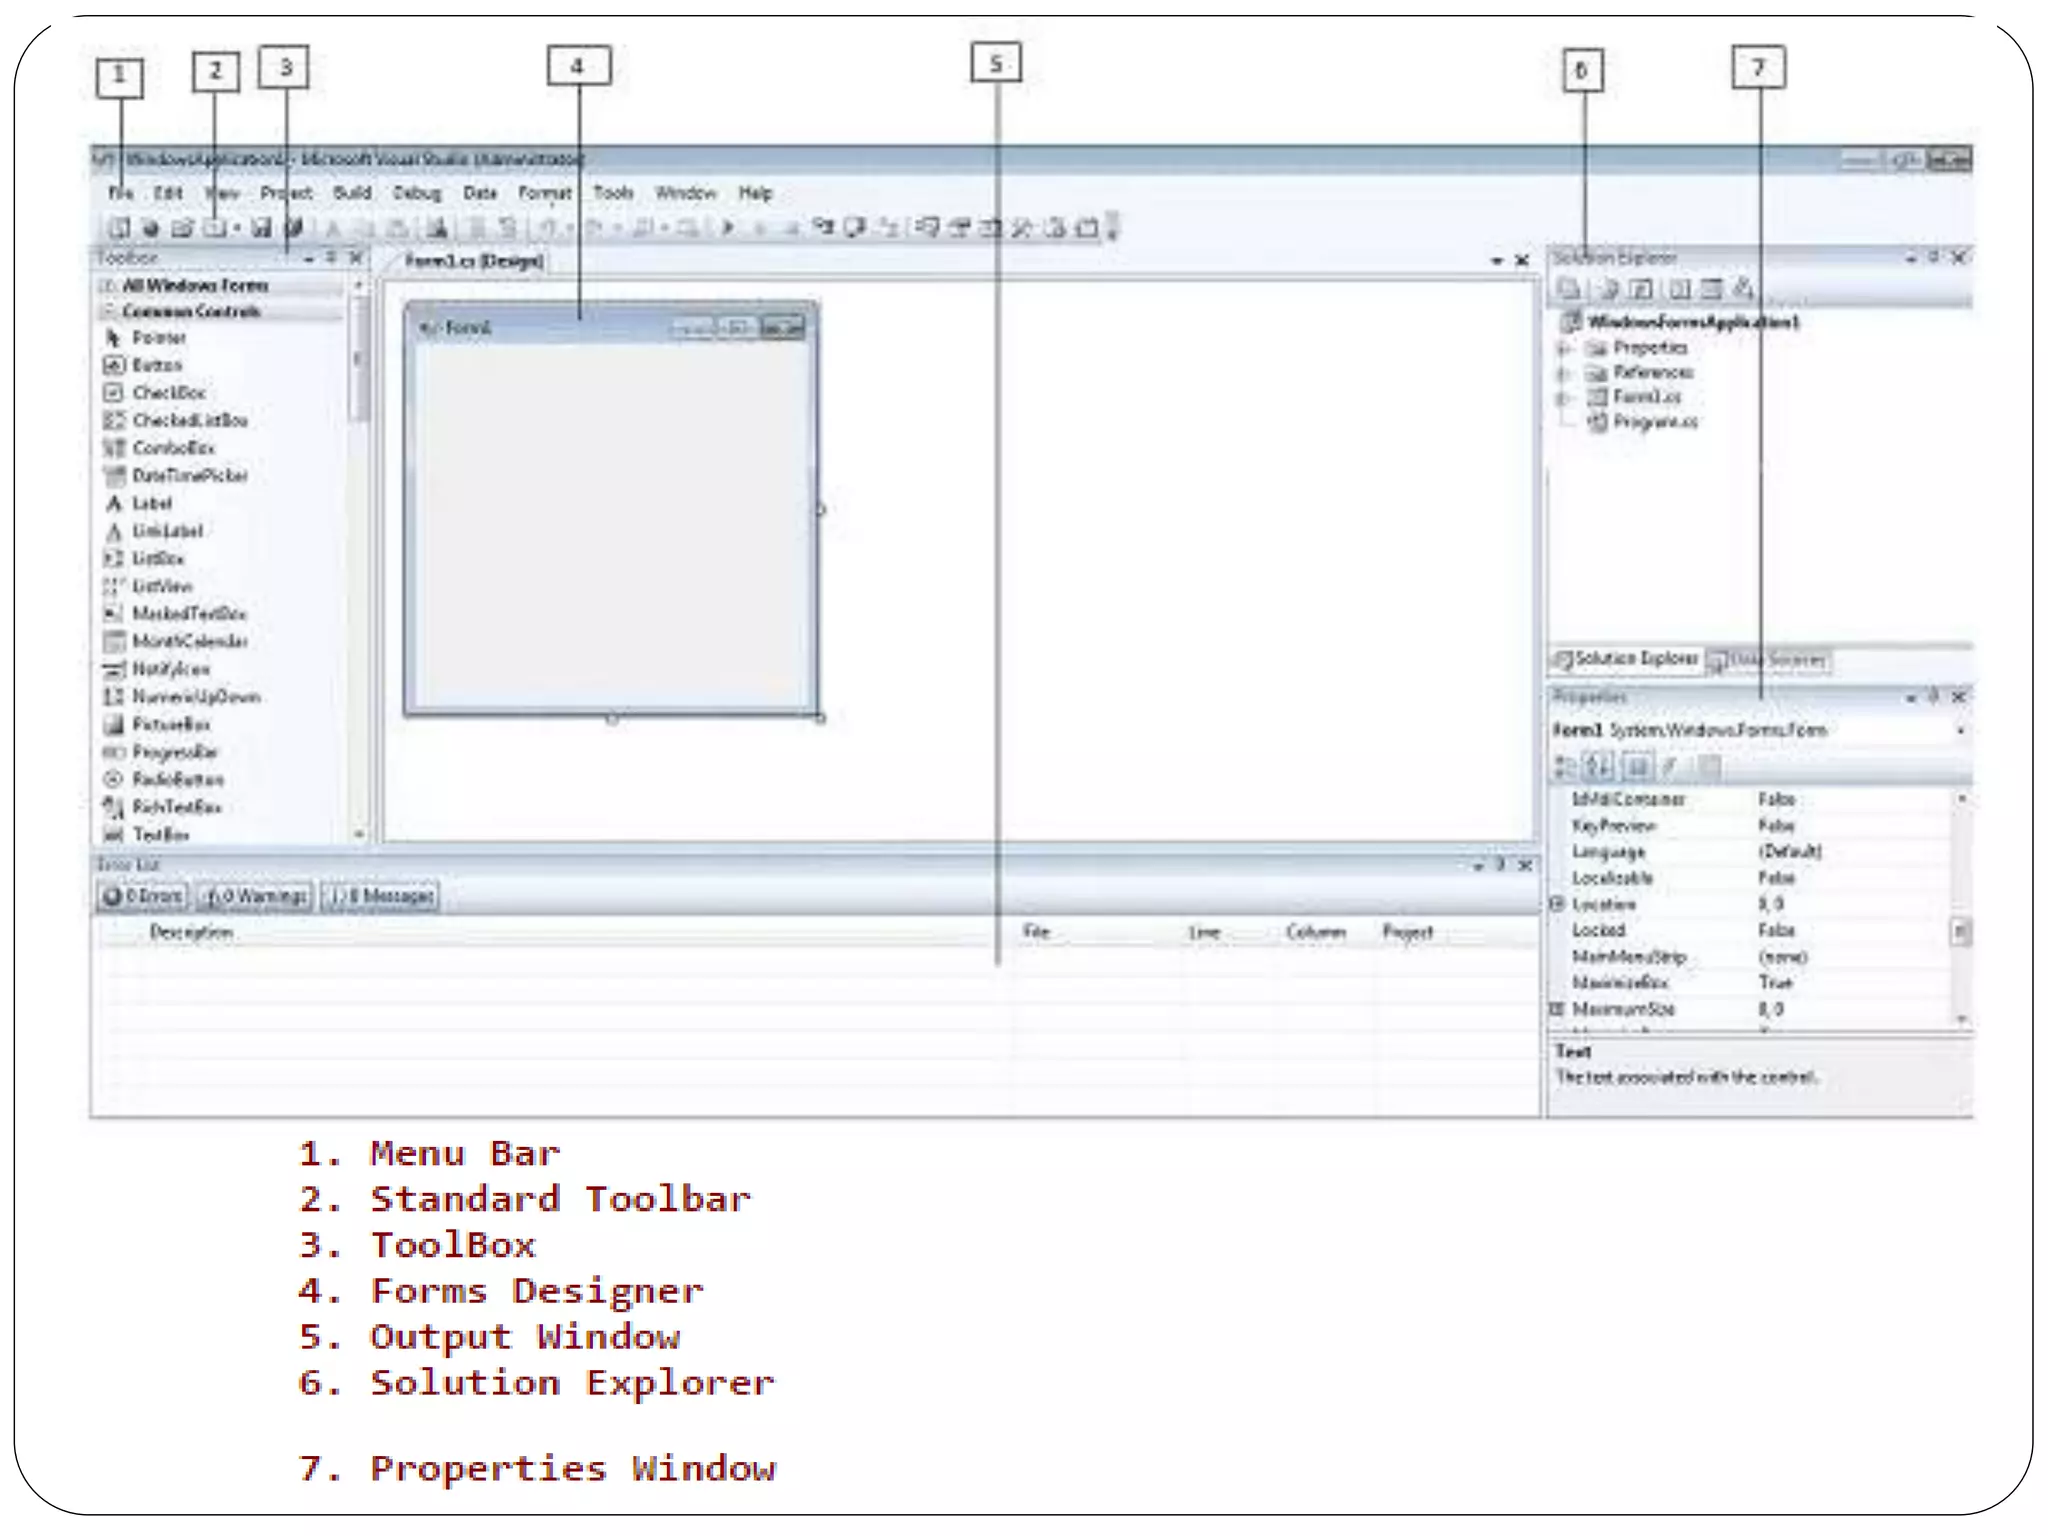The height and width of the screenshot is (1536, 2048).
Task: Expand the Form1.cs tree node
Action: pyautogui.click(x=1563, y=398)
